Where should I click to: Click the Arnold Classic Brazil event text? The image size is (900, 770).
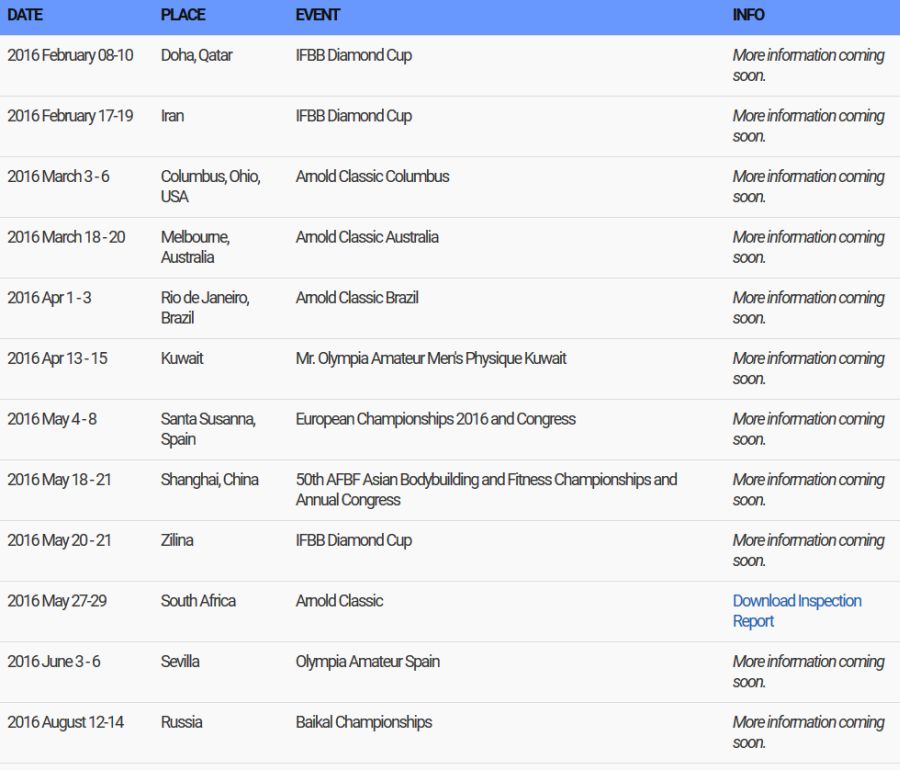[x=357, y=297]
